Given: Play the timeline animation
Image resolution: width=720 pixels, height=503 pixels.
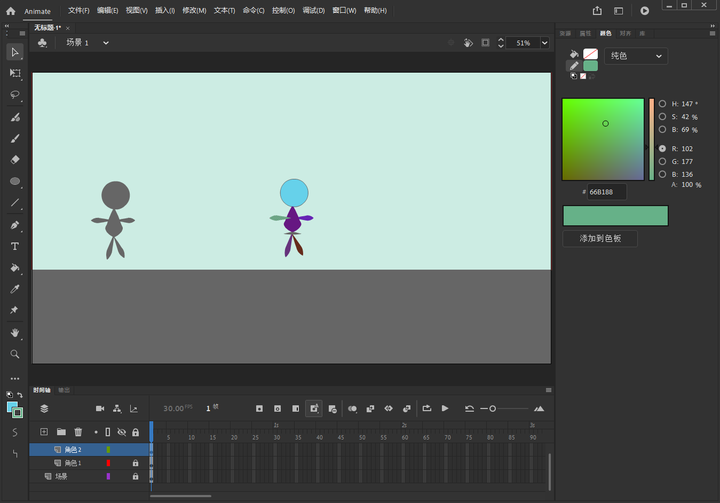Looking at the screenshot, I should (444, 408).
